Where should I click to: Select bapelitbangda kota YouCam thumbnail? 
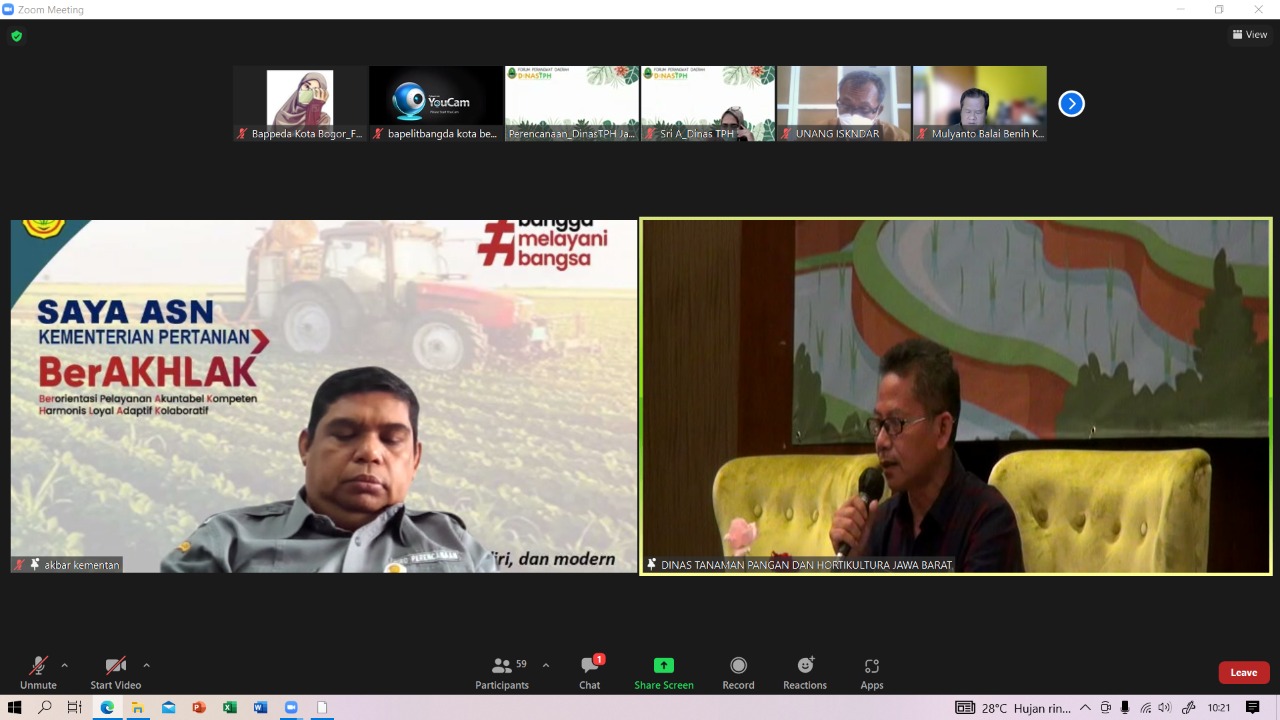pyautogui.click(x=436, y=103)
